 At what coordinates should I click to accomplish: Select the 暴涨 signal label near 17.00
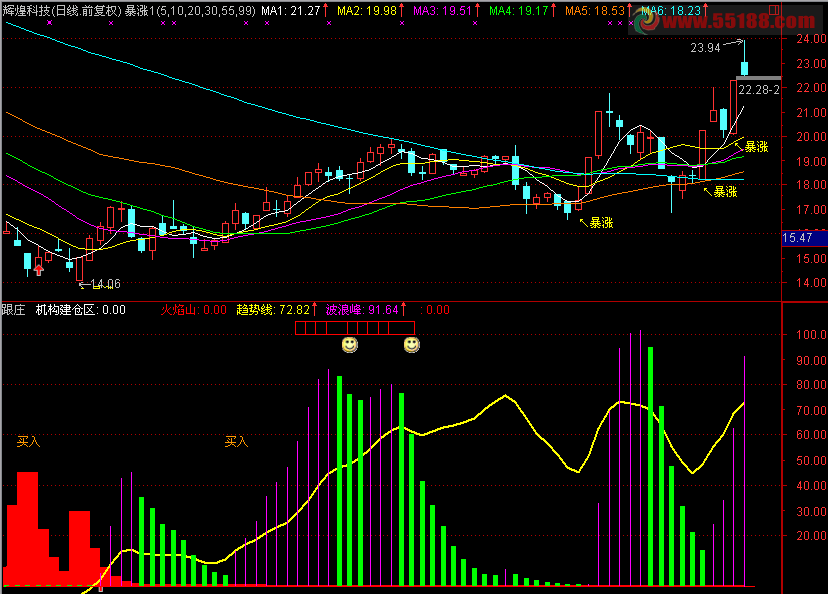point(601,223)
